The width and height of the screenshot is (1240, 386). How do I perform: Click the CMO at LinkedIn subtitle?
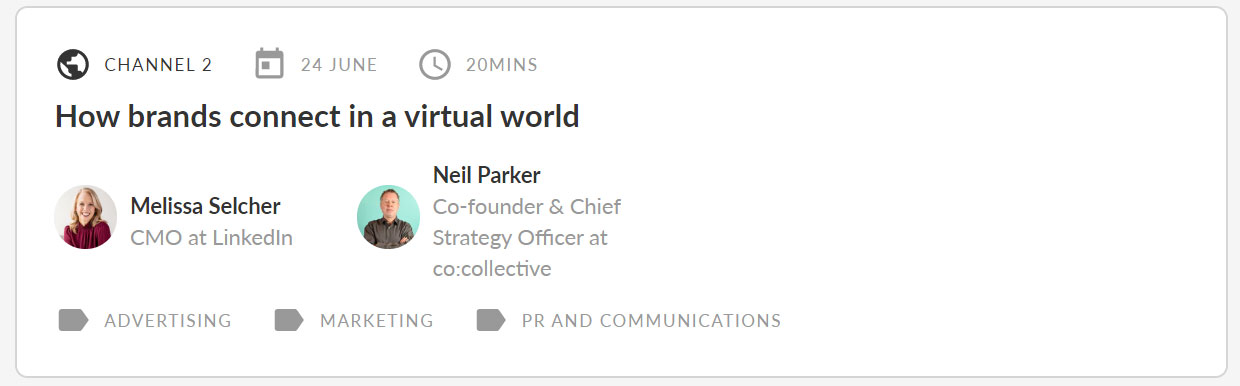[212, 238]
